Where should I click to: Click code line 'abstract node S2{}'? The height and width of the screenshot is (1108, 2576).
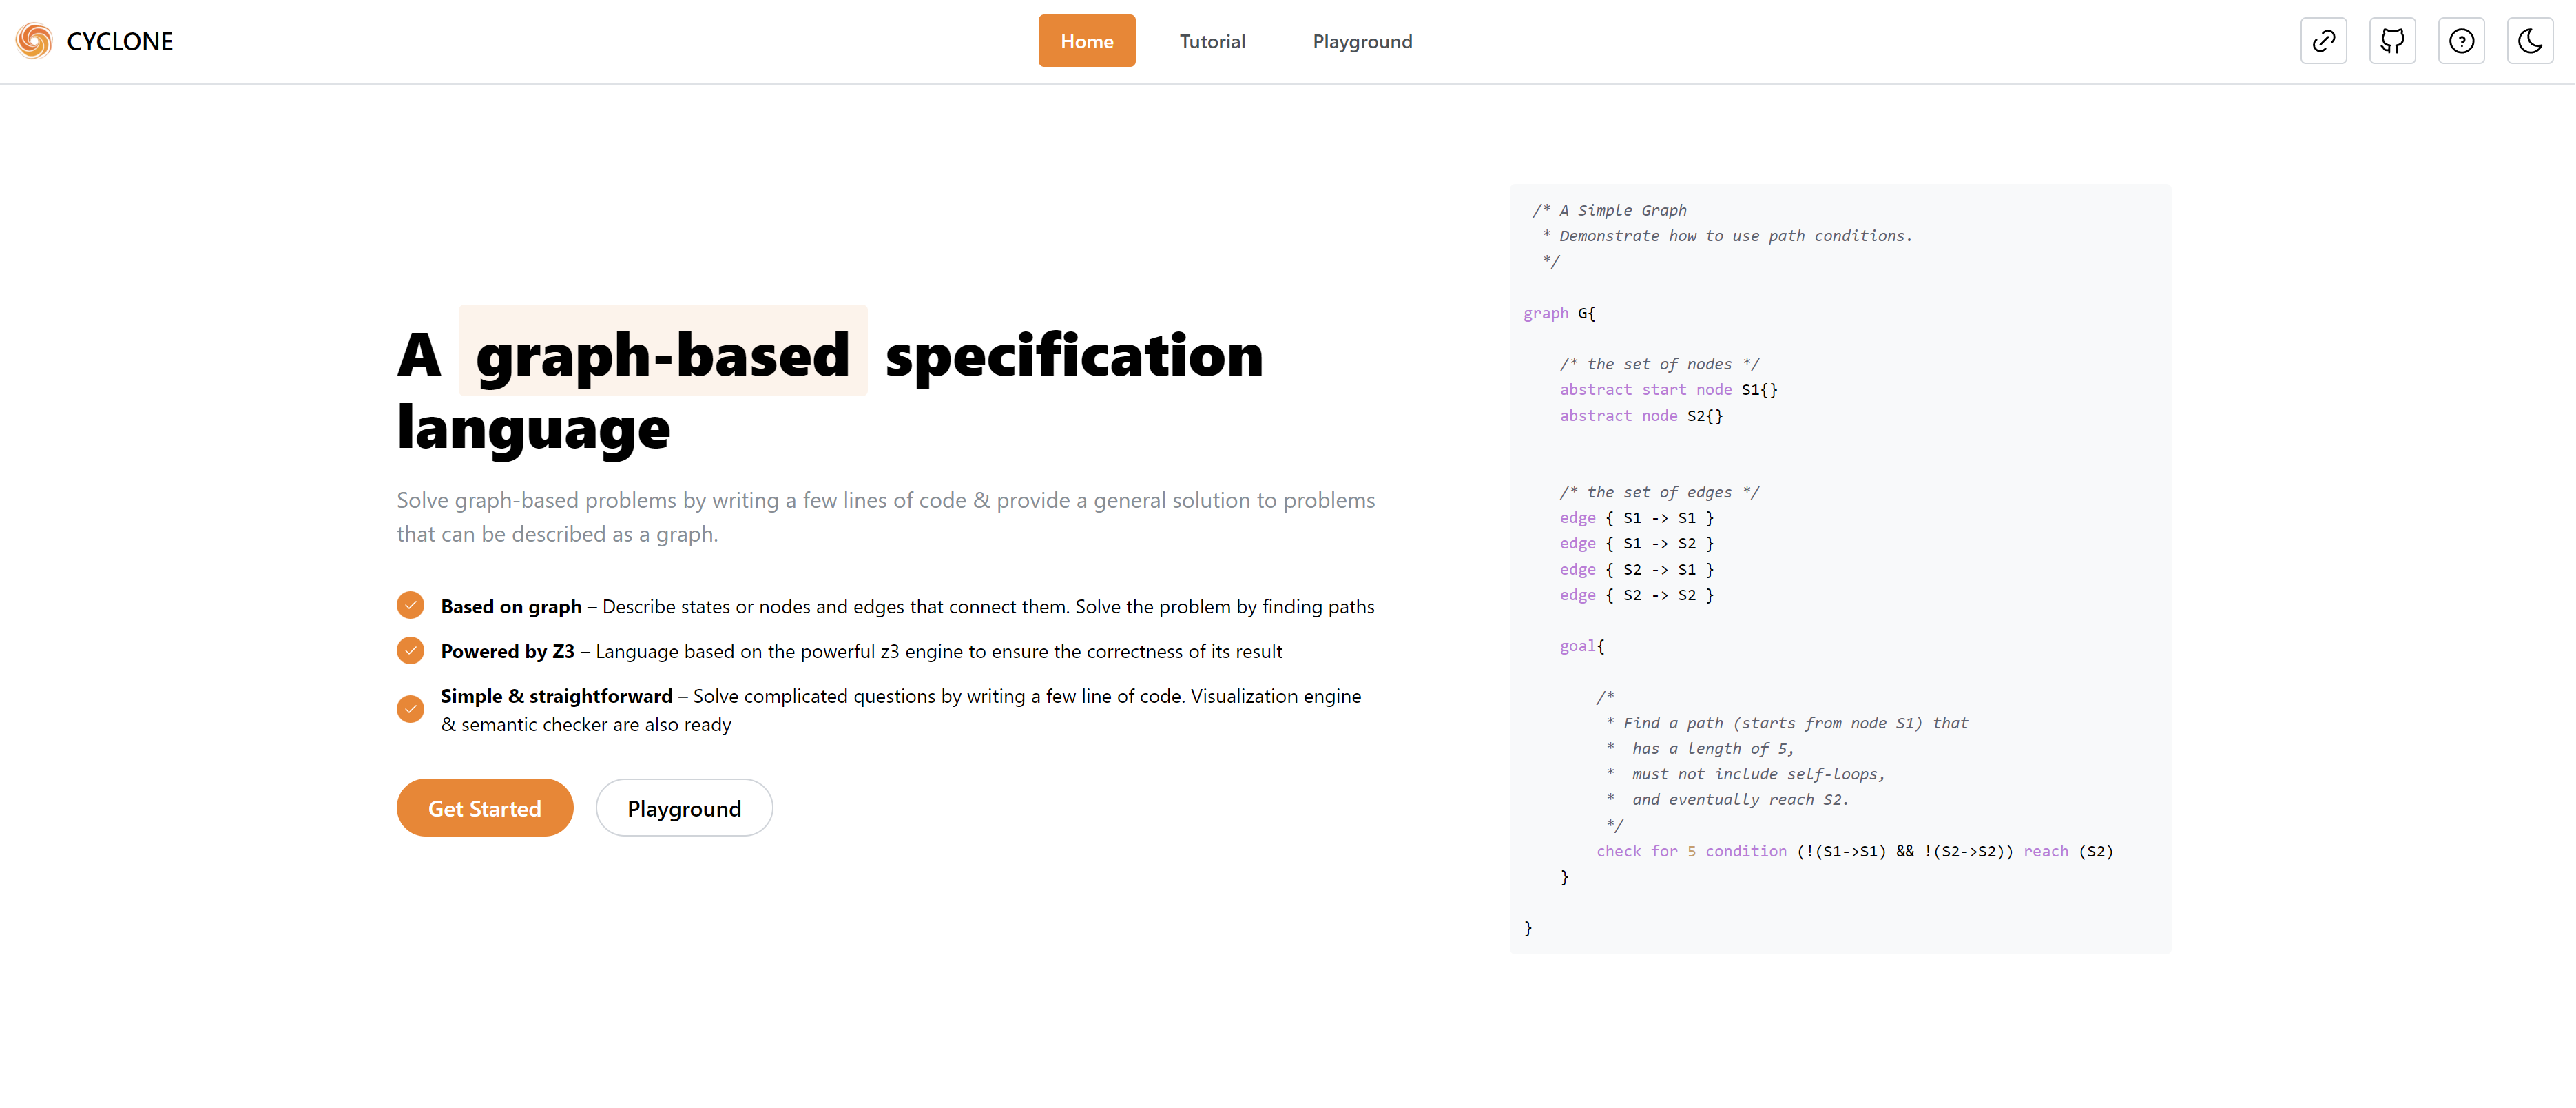point(1642,416)
